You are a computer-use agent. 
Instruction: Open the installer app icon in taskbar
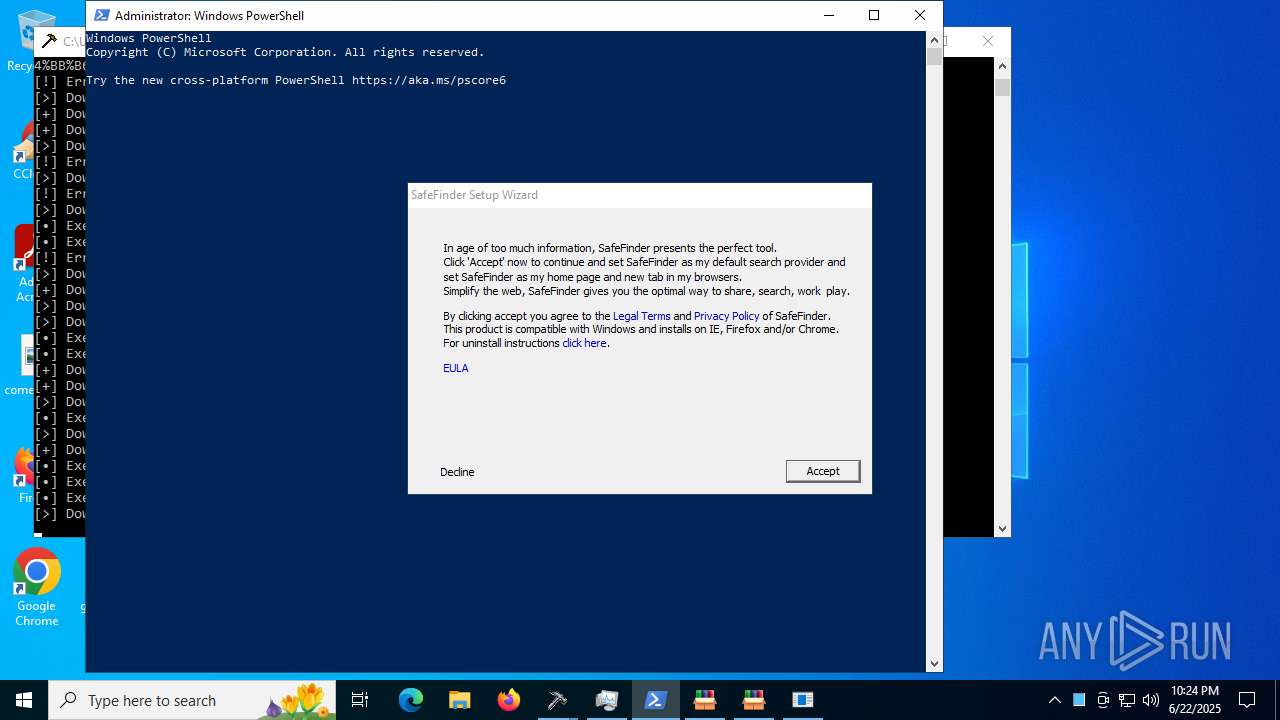tap(607, 700)
